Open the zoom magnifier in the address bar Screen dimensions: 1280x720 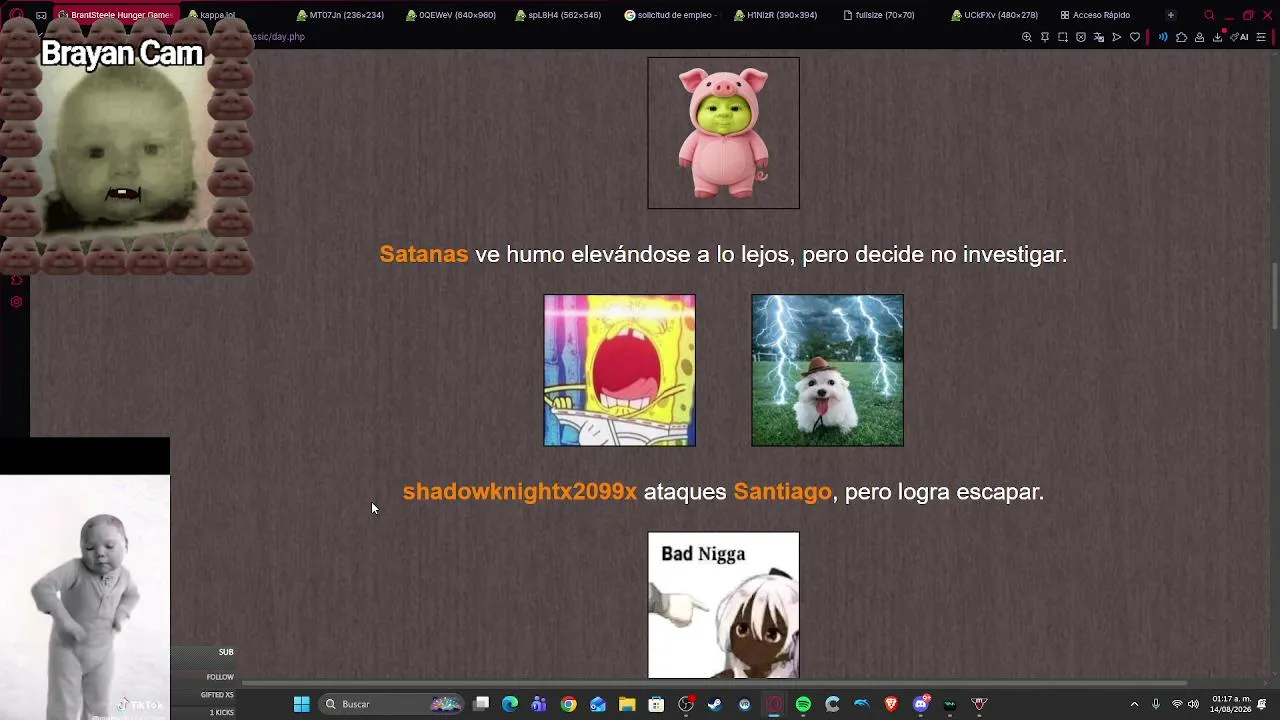1026,37
